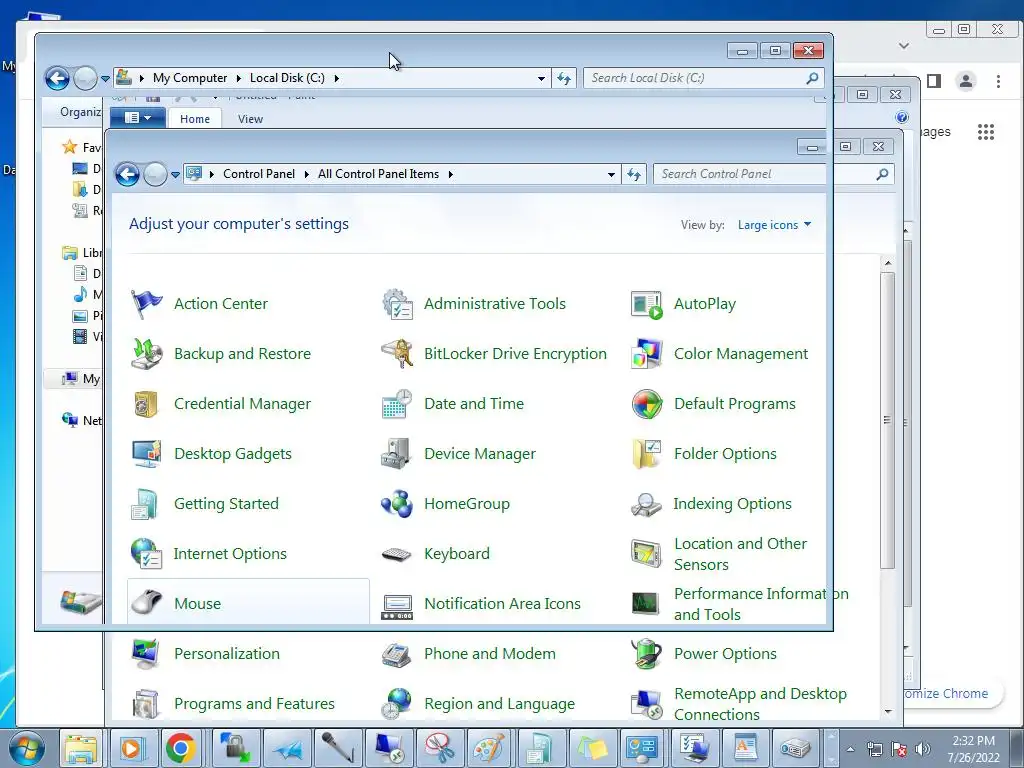The width and height of the screenshot is (1024, 768).
Task: Open Internet Options globe icon
Action: tap(146, 554)
